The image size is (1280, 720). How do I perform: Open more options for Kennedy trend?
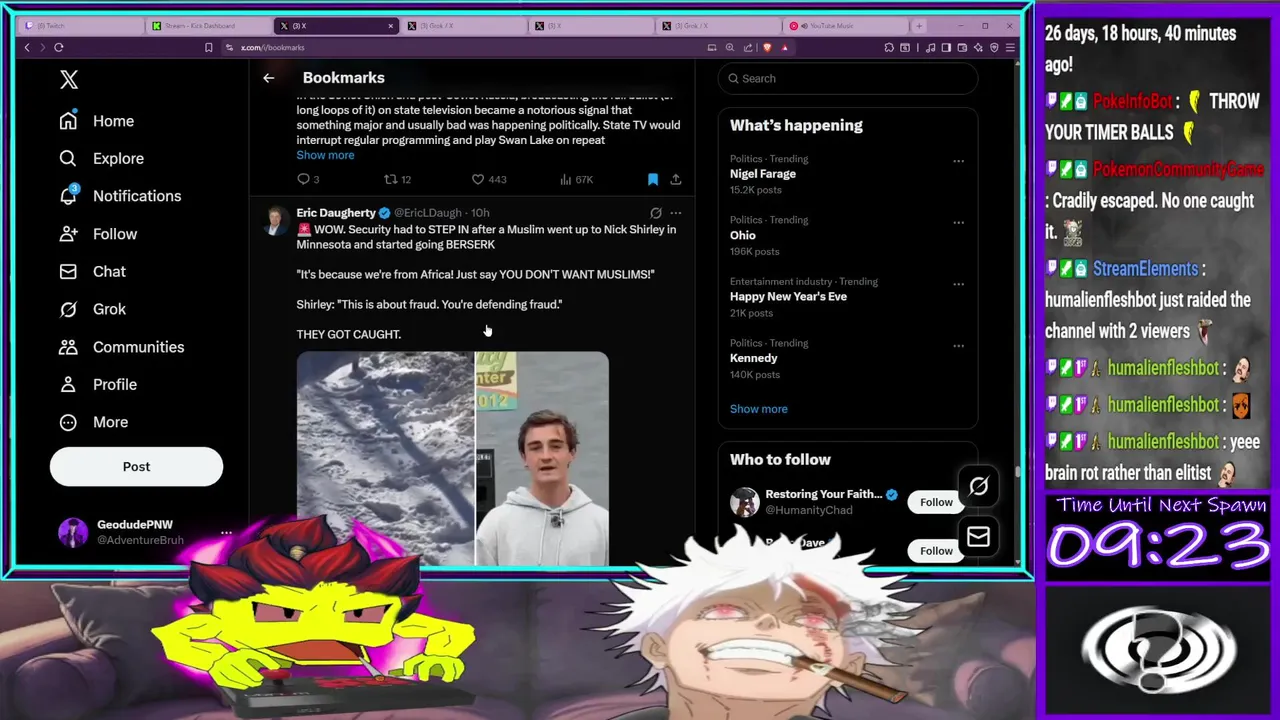tap(958, 346)
